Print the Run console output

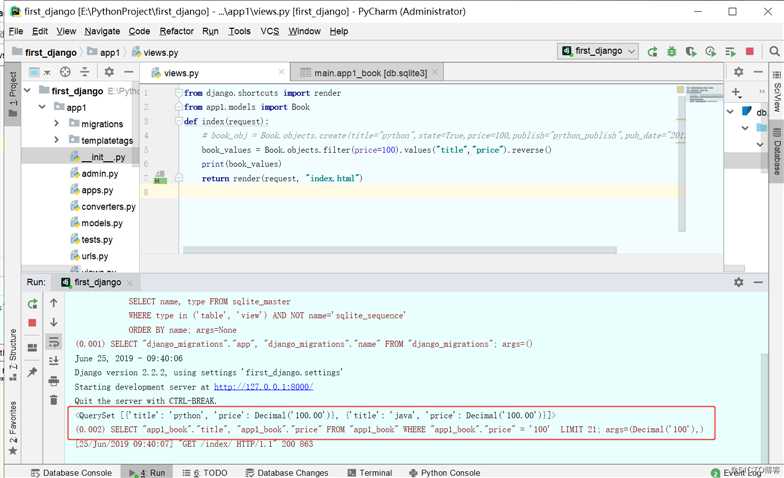click(x=54, y=381)
